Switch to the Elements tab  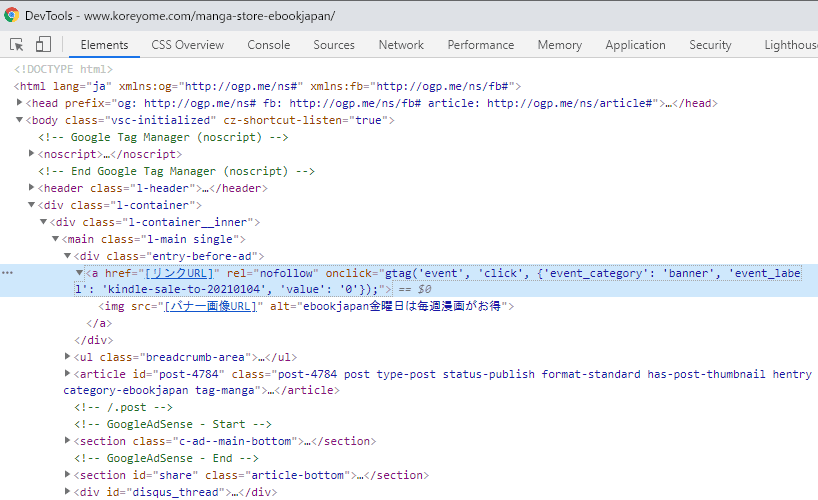coord(104,45)
